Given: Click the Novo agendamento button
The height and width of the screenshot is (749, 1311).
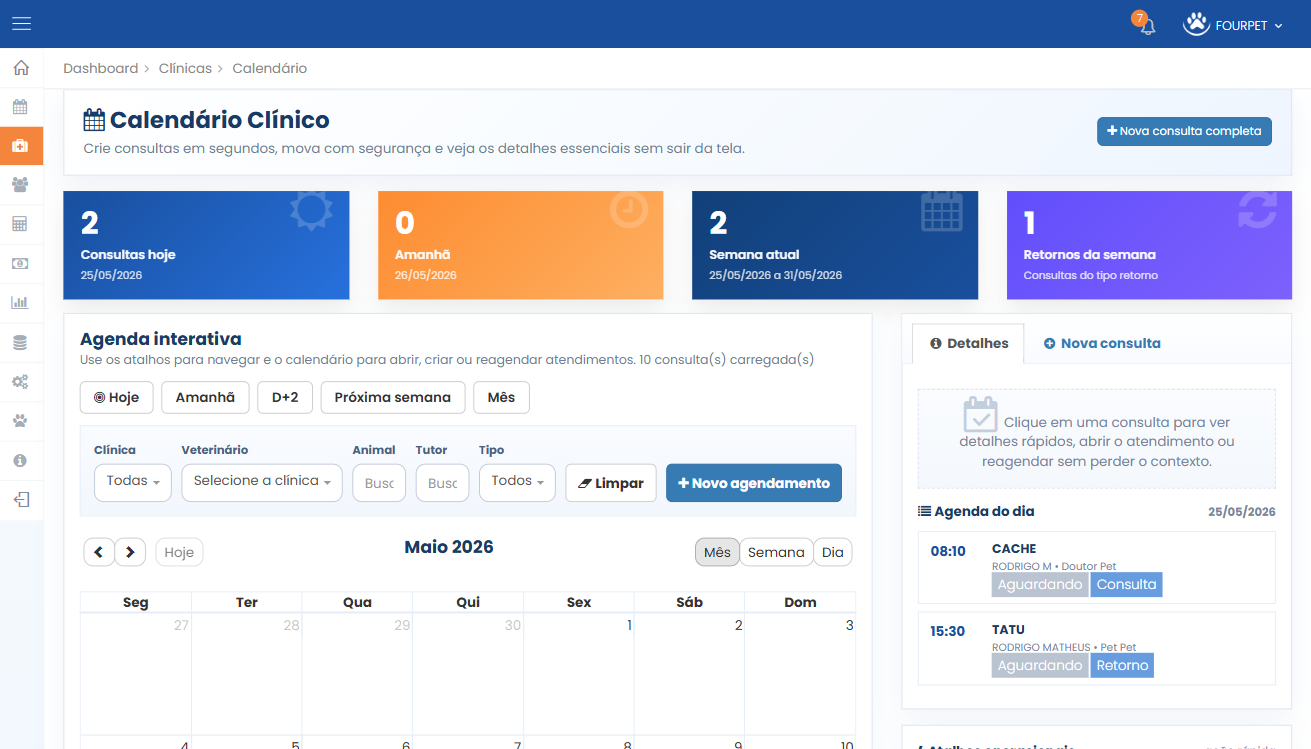Looking at the screenshot, I should [754, 483].
